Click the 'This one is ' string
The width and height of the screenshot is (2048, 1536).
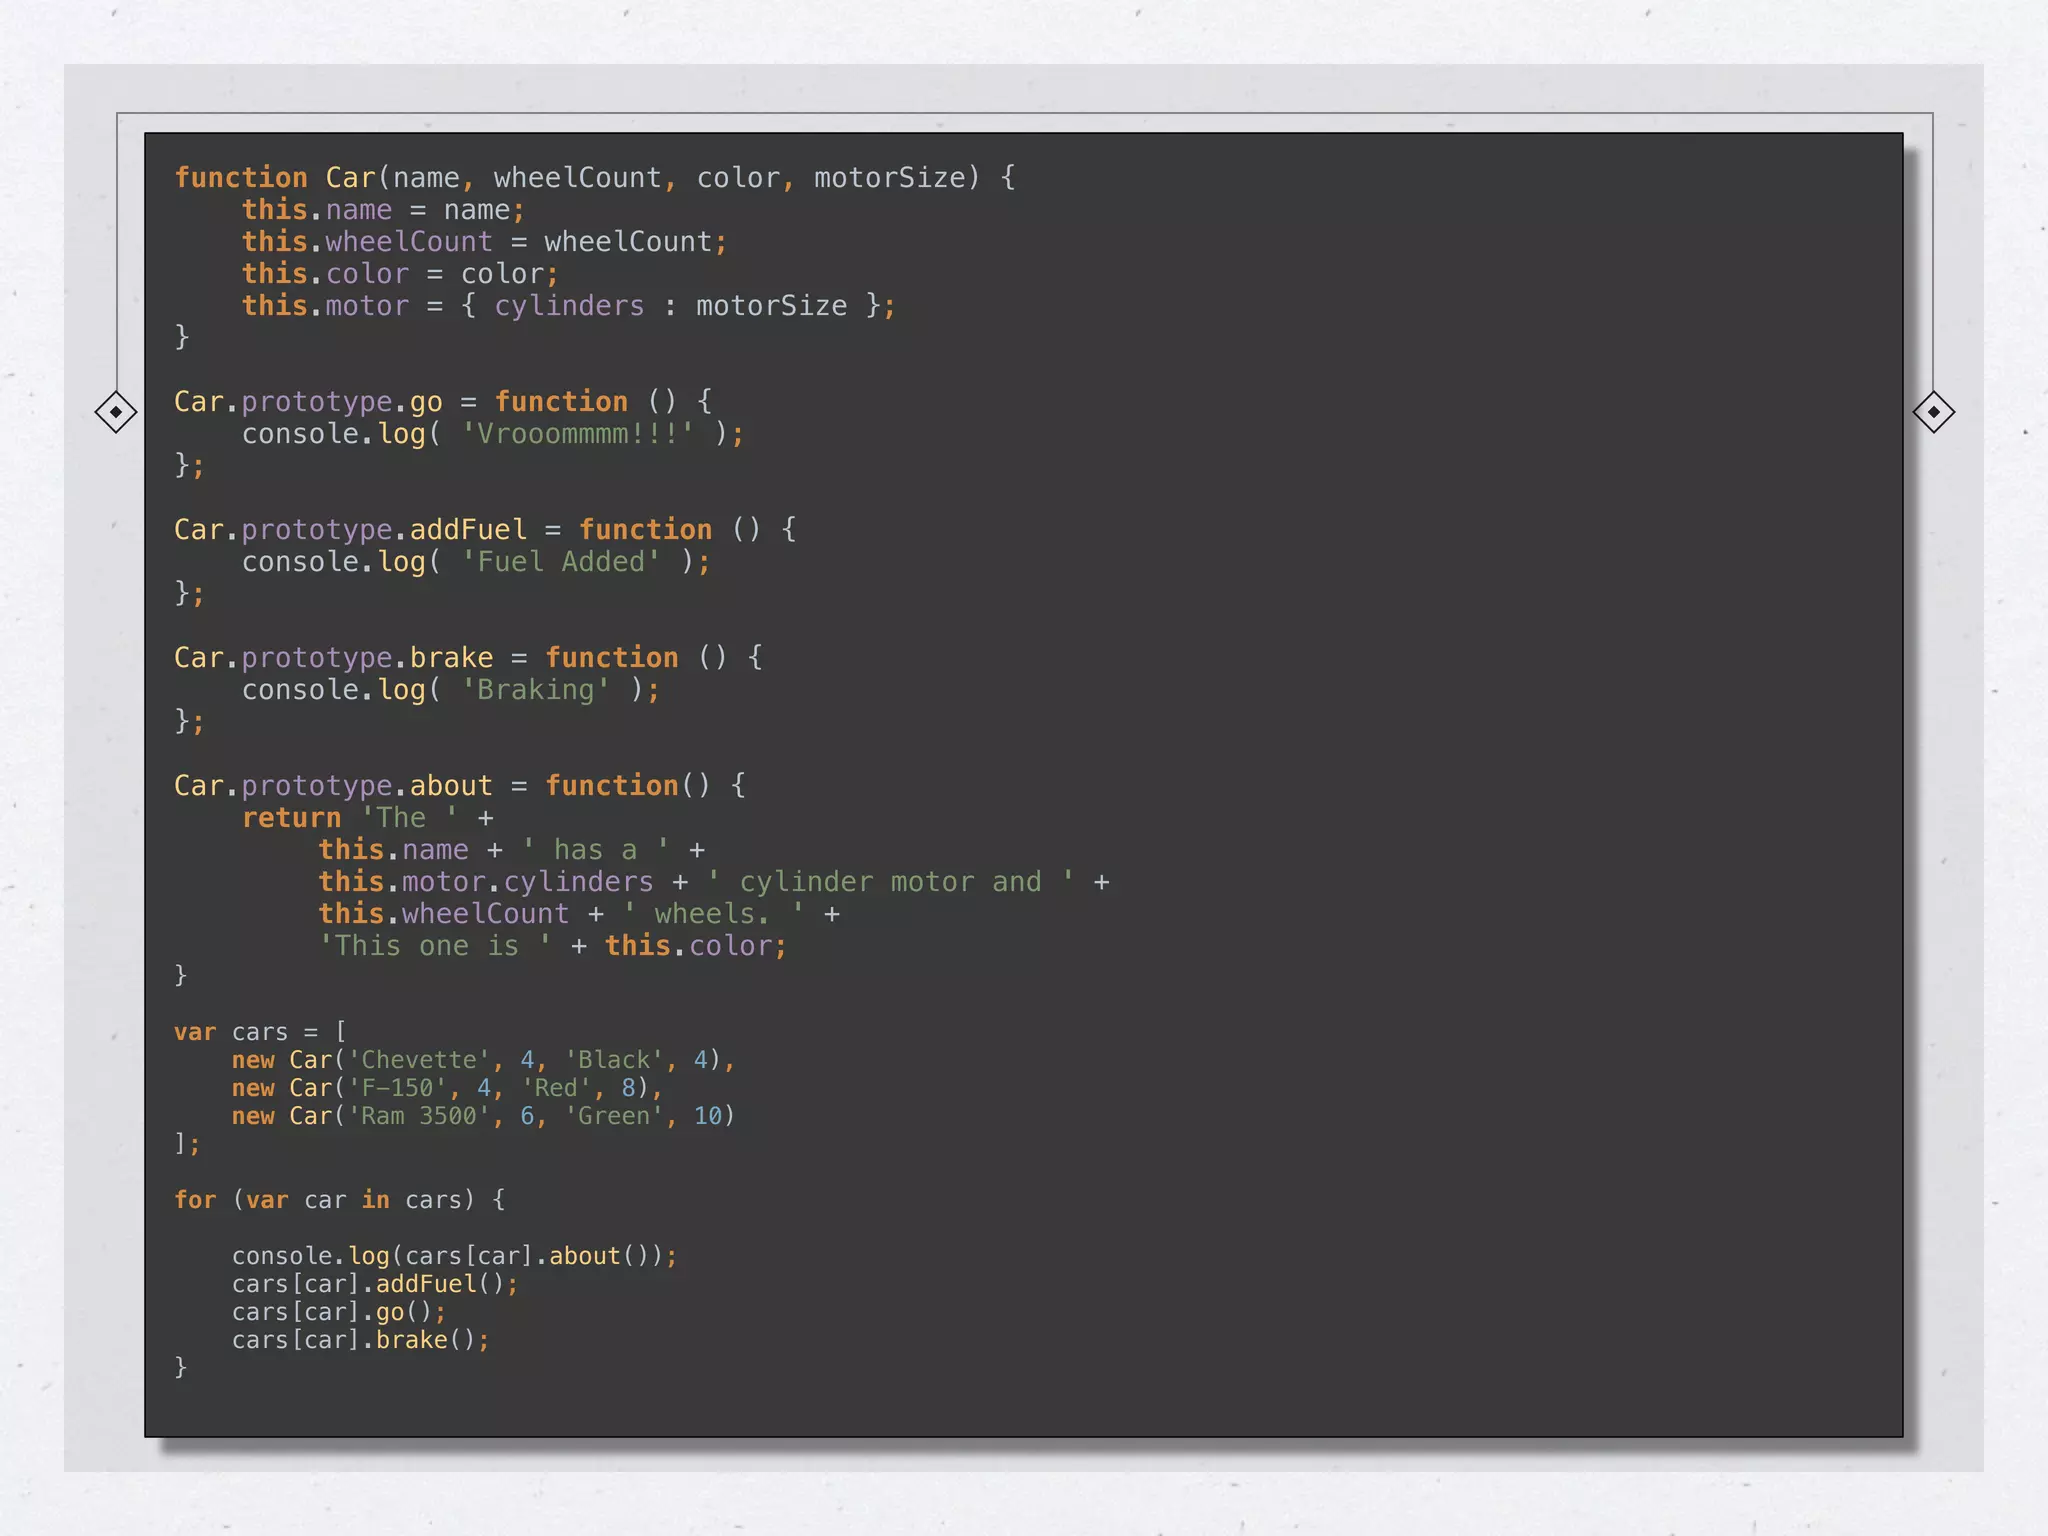point(434,946)
